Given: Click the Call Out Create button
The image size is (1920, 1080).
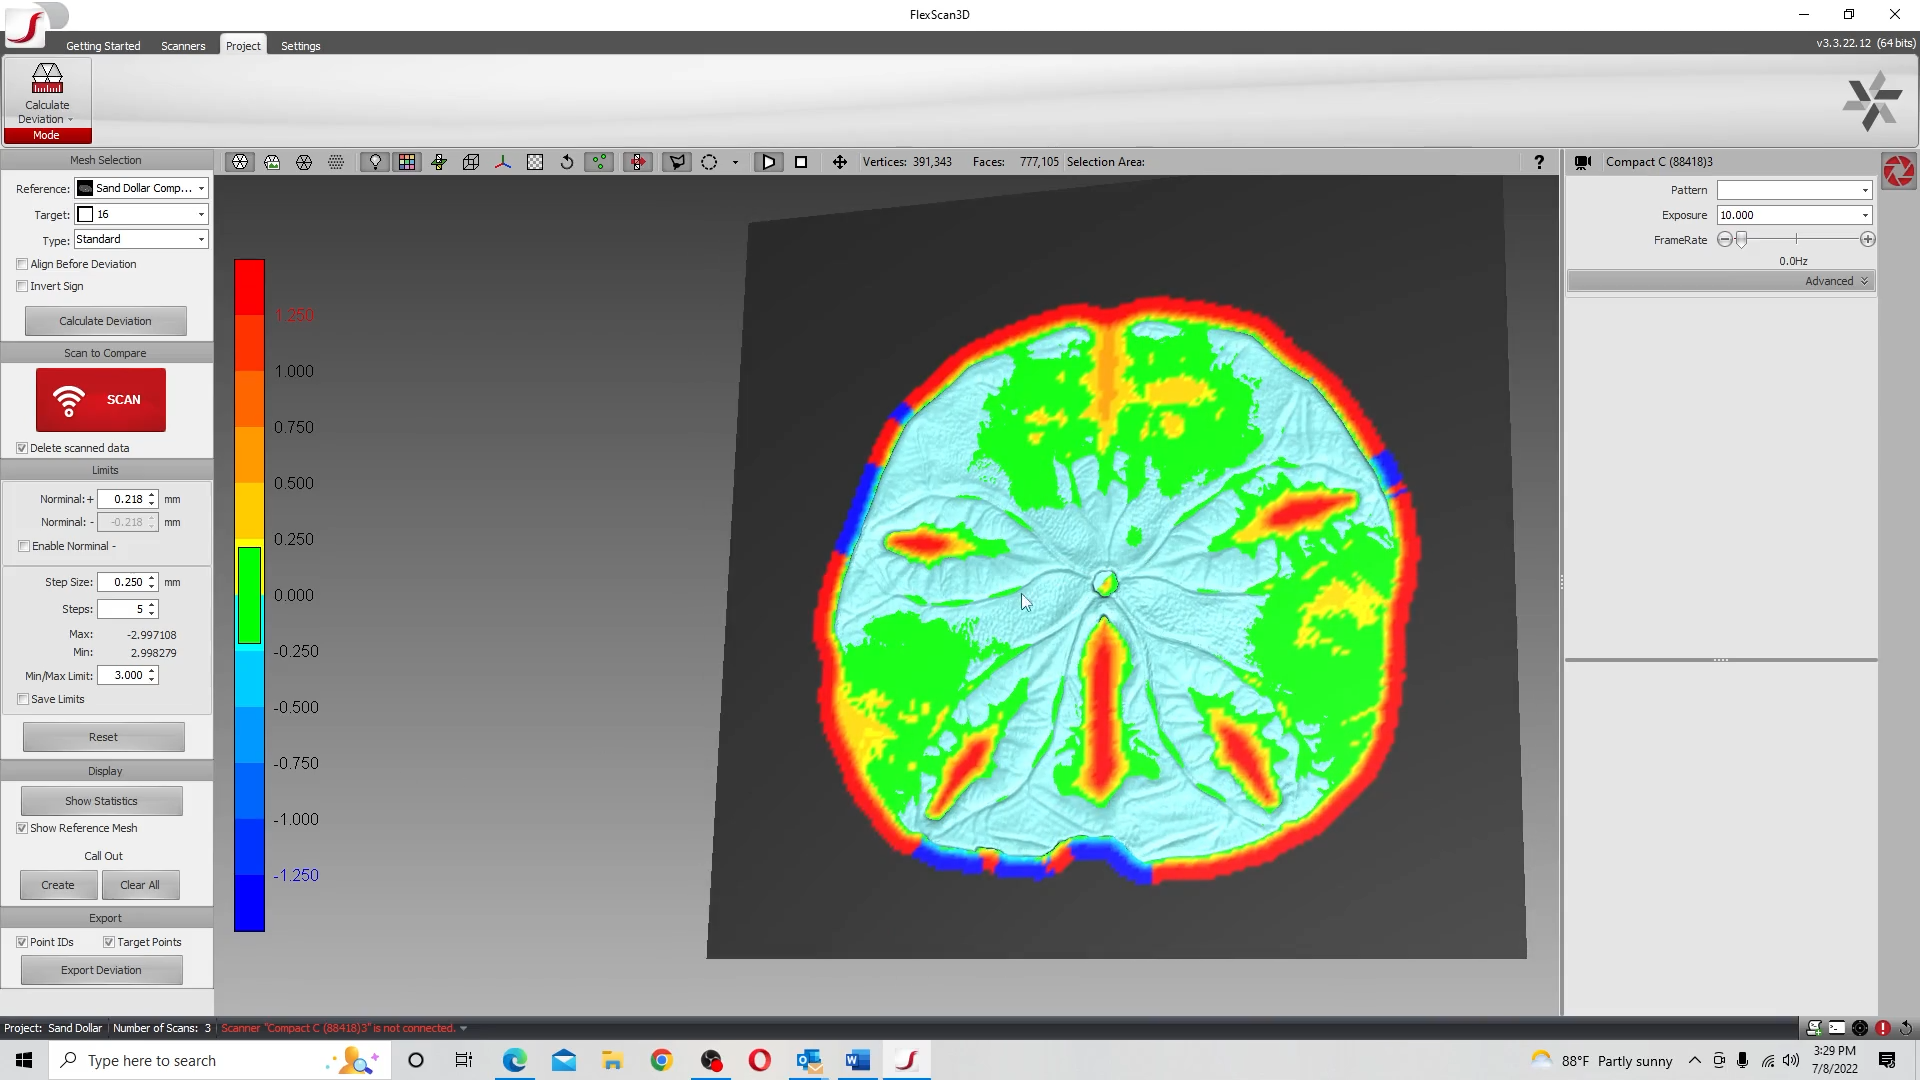Looking at the screenshot, I should [58, 885].
